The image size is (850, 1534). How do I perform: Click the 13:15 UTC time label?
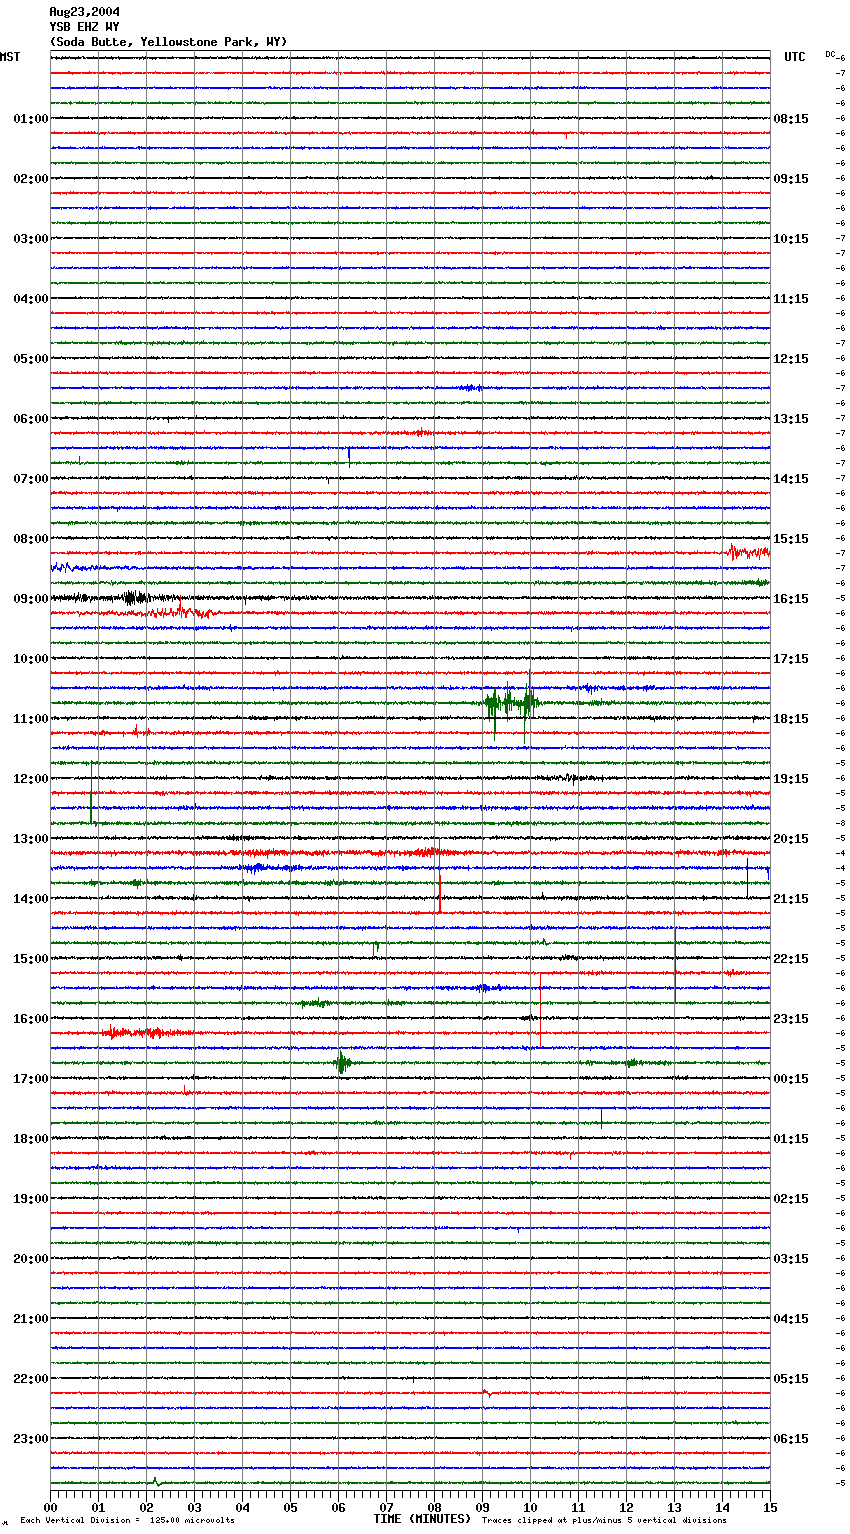click(791, 419)
